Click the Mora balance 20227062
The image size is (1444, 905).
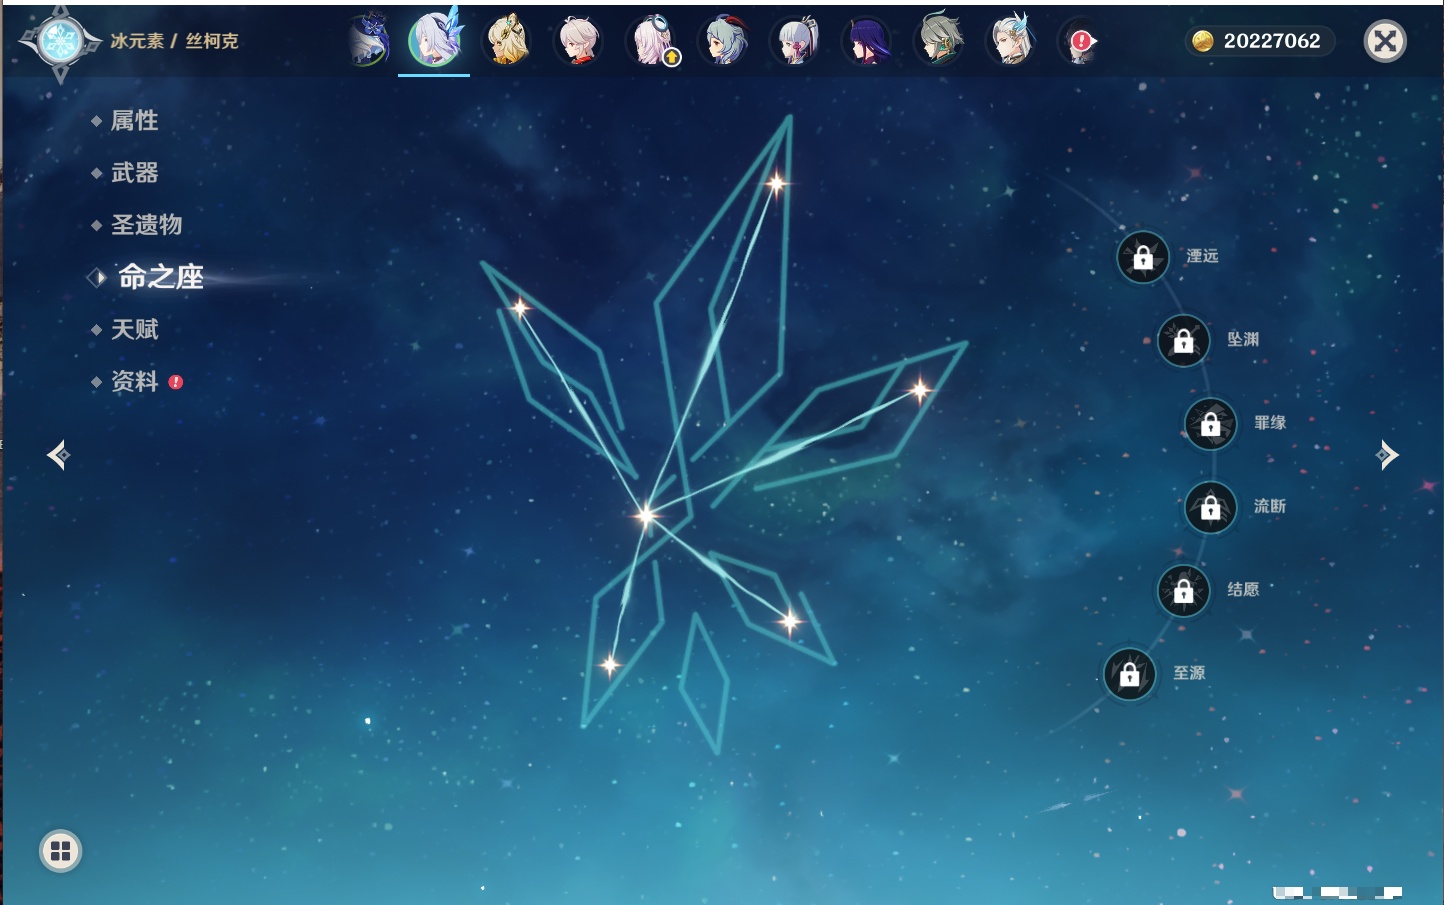click(x=1272, y=41)
